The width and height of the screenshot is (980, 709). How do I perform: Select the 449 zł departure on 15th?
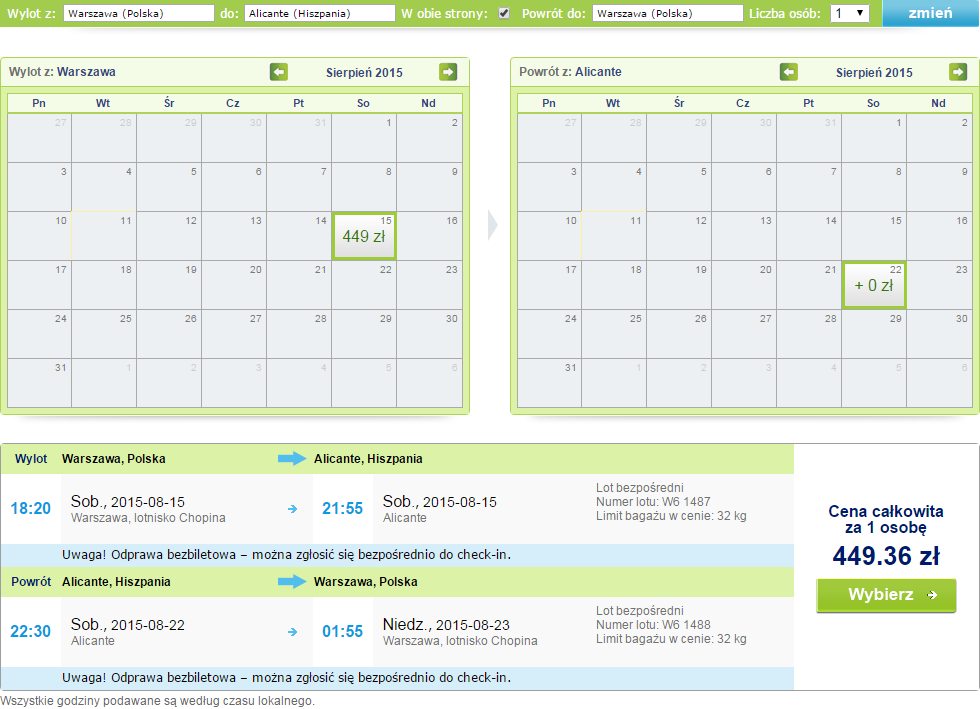pyautogui.click(x=364, y=236)
